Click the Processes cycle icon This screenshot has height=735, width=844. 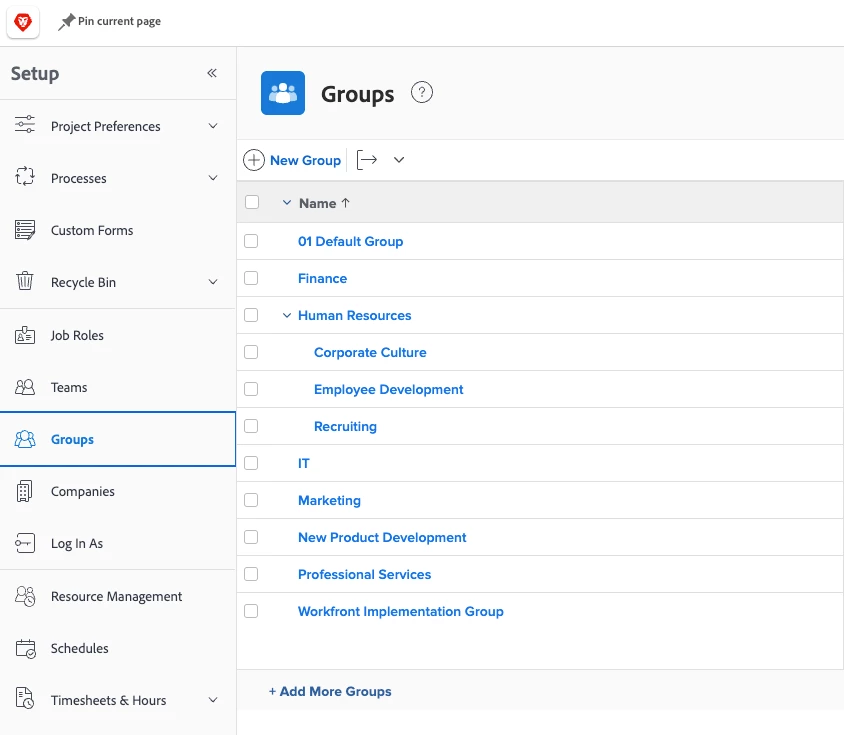click(x=25, y=176)
